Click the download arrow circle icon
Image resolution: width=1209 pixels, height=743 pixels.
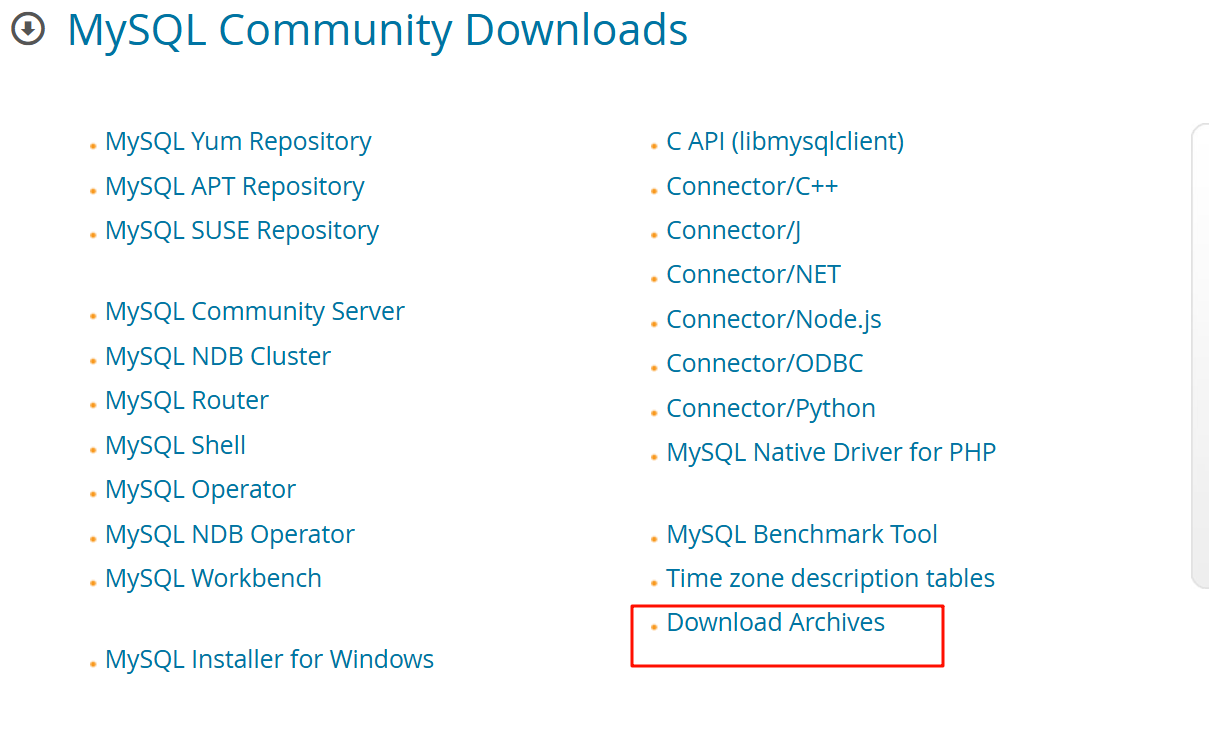coord(28,29)
